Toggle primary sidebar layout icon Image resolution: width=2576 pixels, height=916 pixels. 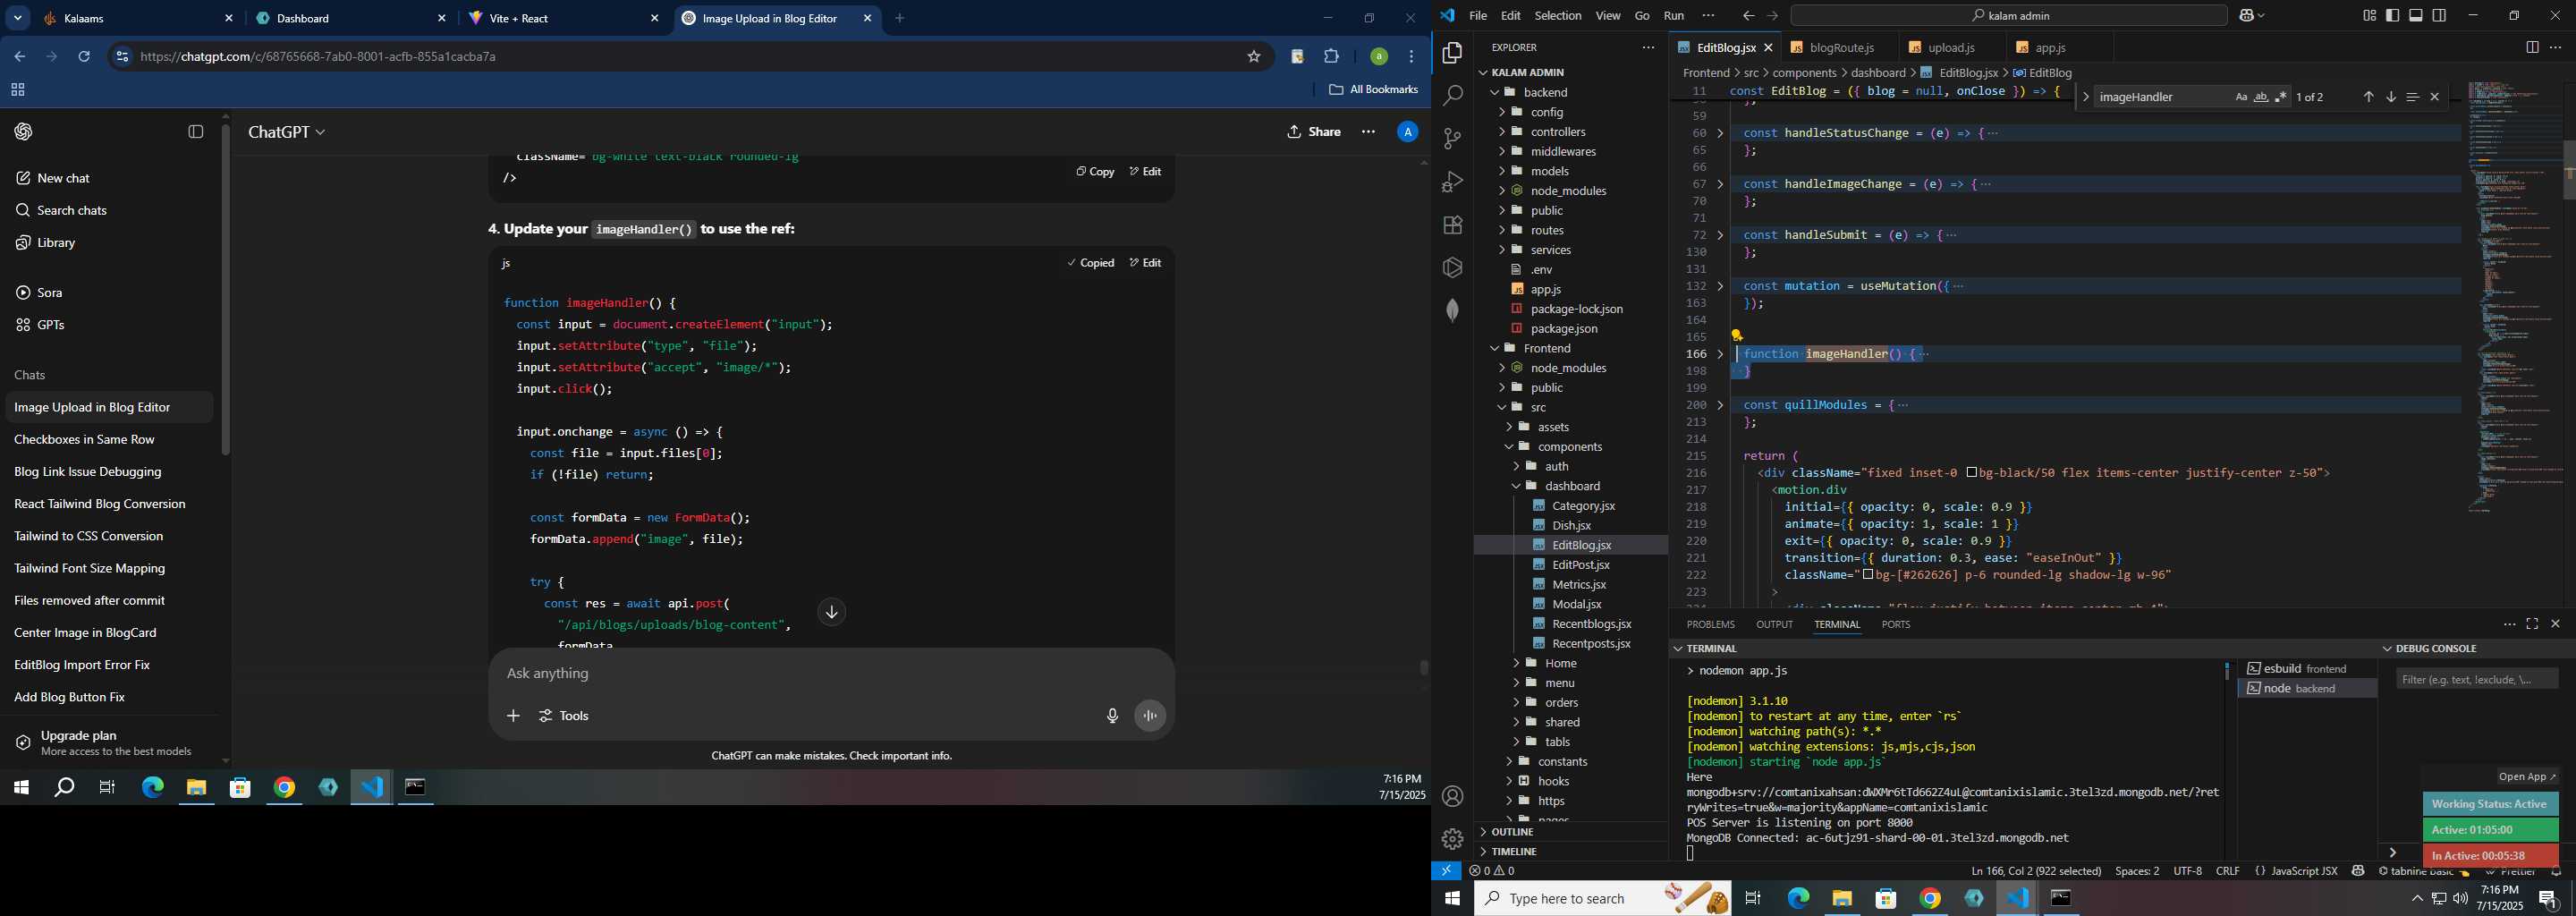pos(2393,15)
